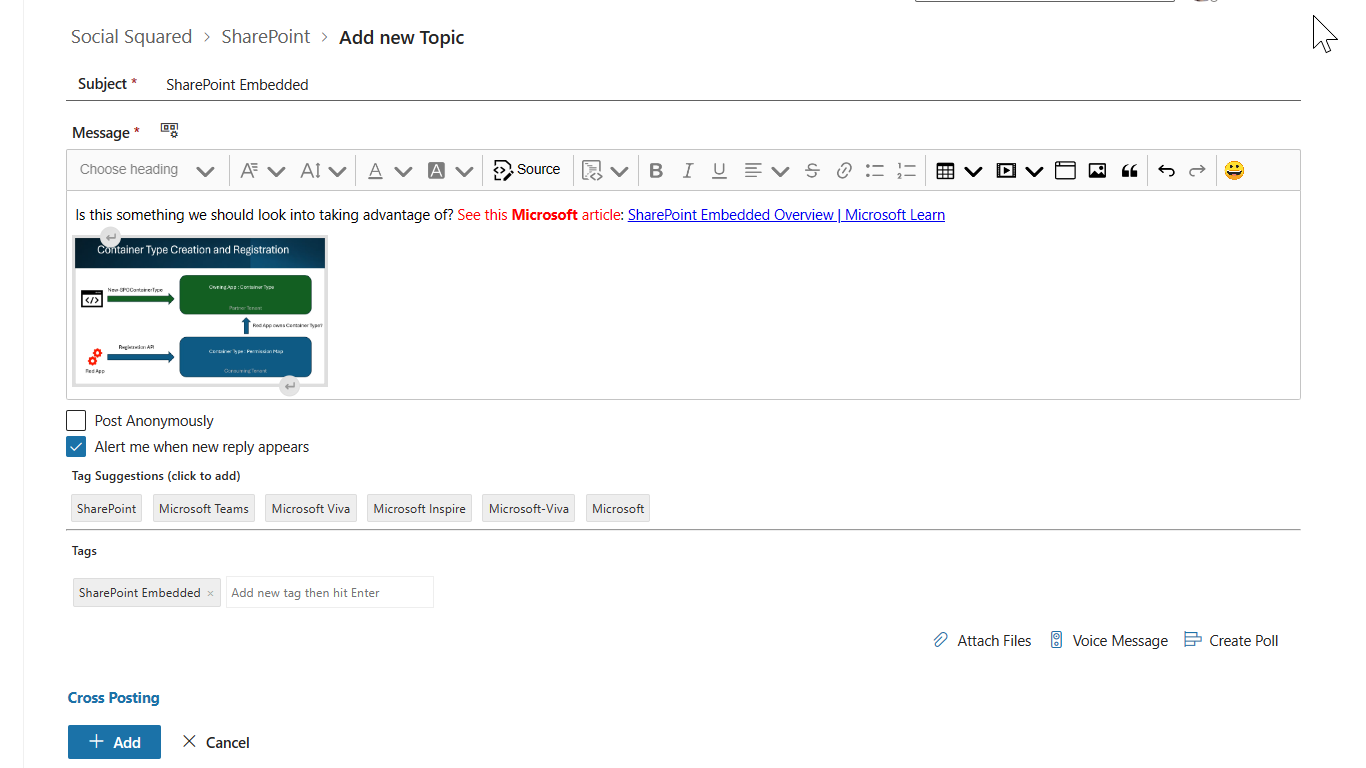Click the insert code block icon

point(592,171)
